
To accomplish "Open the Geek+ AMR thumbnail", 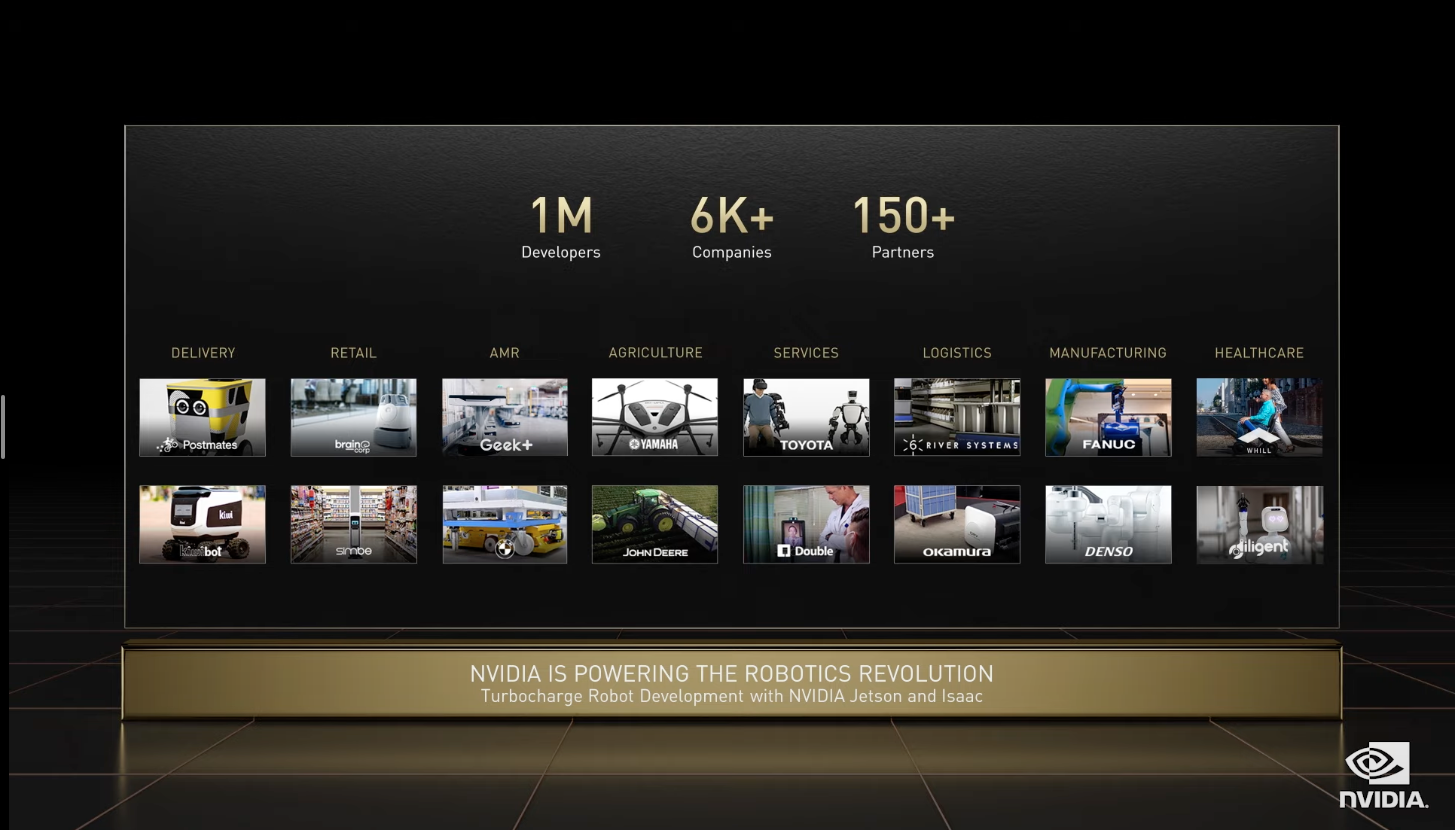I will click(504, 417).
